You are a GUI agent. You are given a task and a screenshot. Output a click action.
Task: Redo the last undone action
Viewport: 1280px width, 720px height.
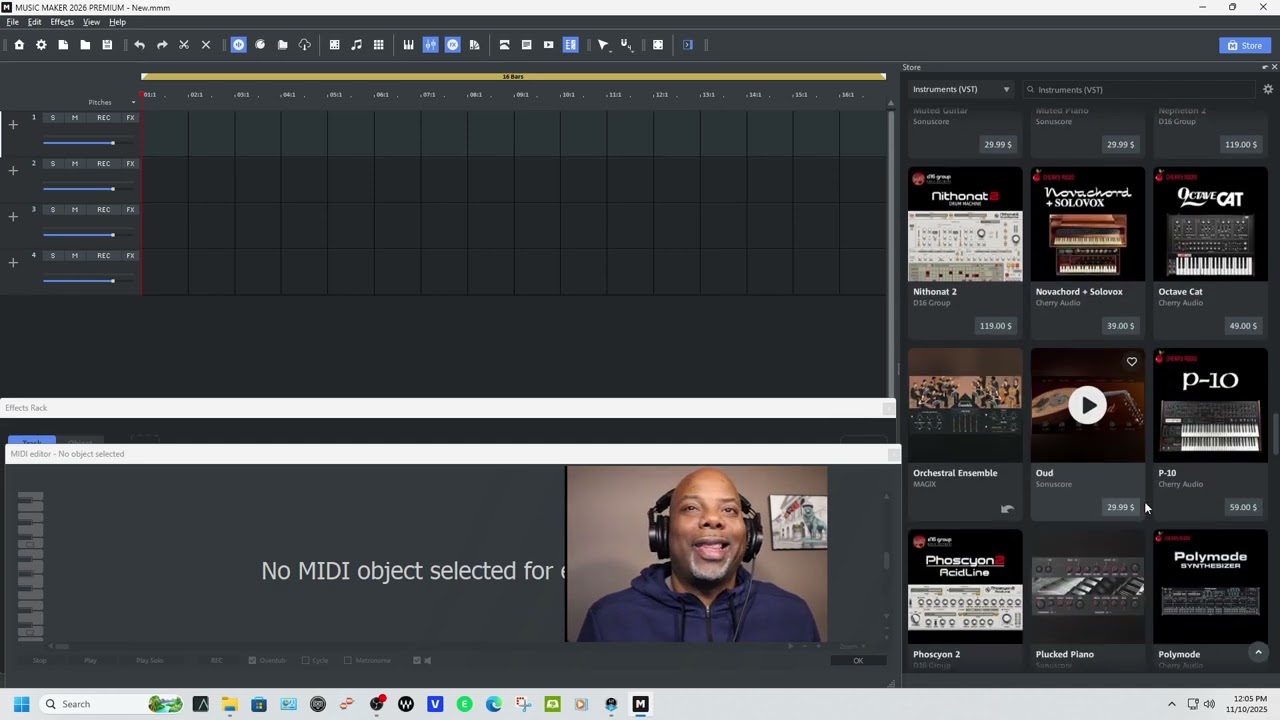pos(162,45)
